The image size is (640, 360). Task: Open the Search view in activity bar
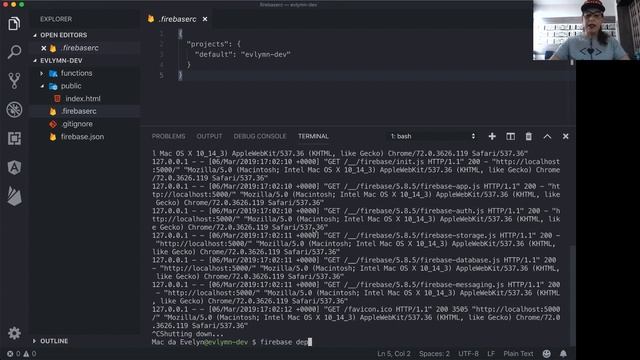(14, 52)
